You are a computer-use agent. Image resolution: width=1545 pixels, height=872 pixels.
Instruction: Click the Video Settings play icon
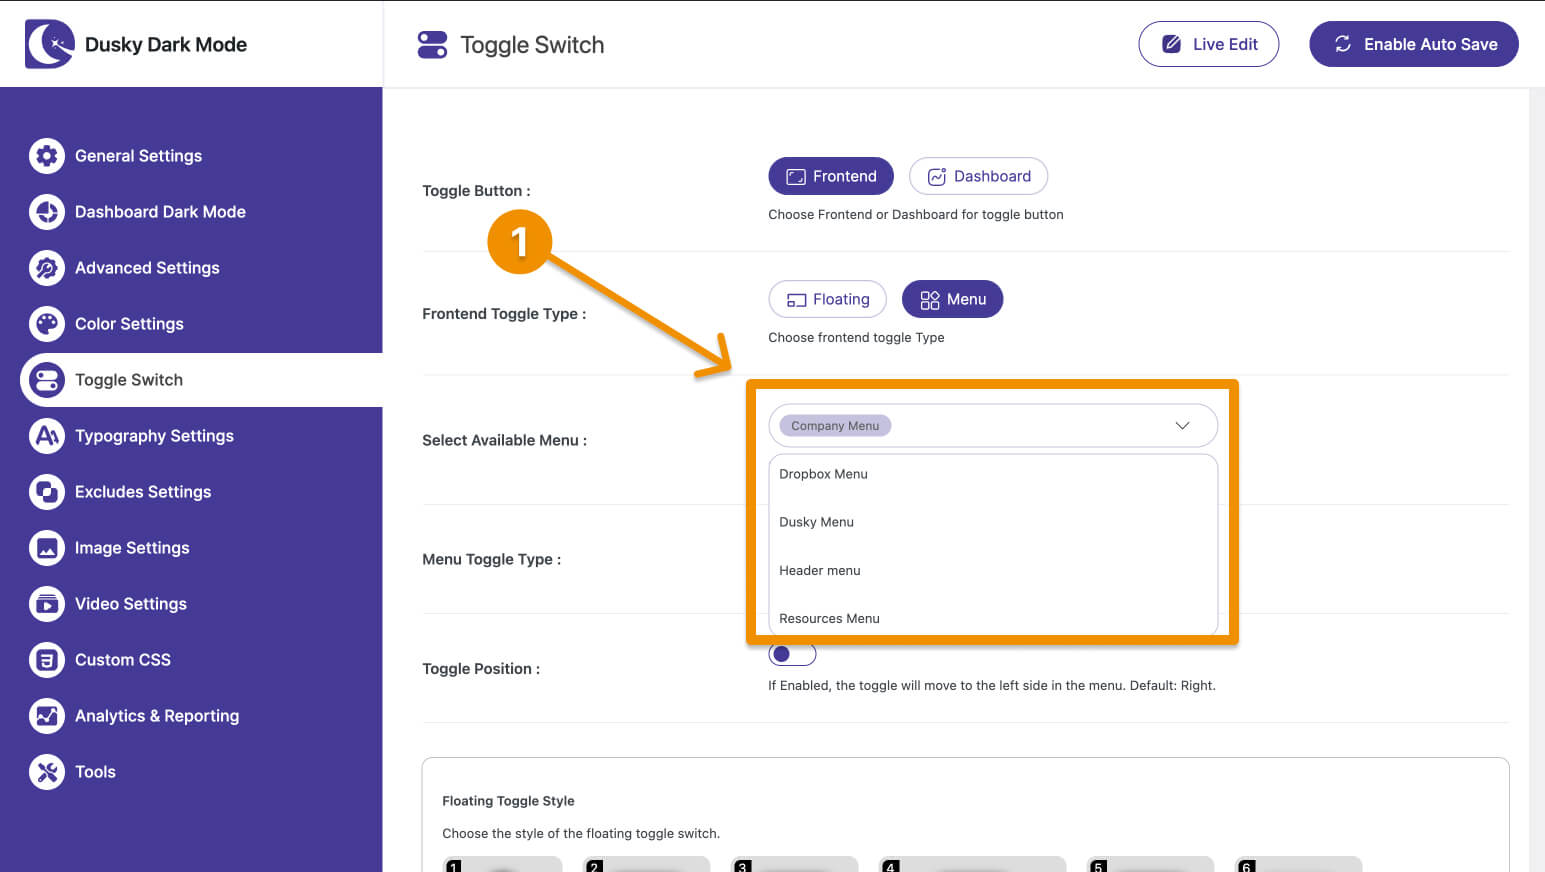[47, 604]
